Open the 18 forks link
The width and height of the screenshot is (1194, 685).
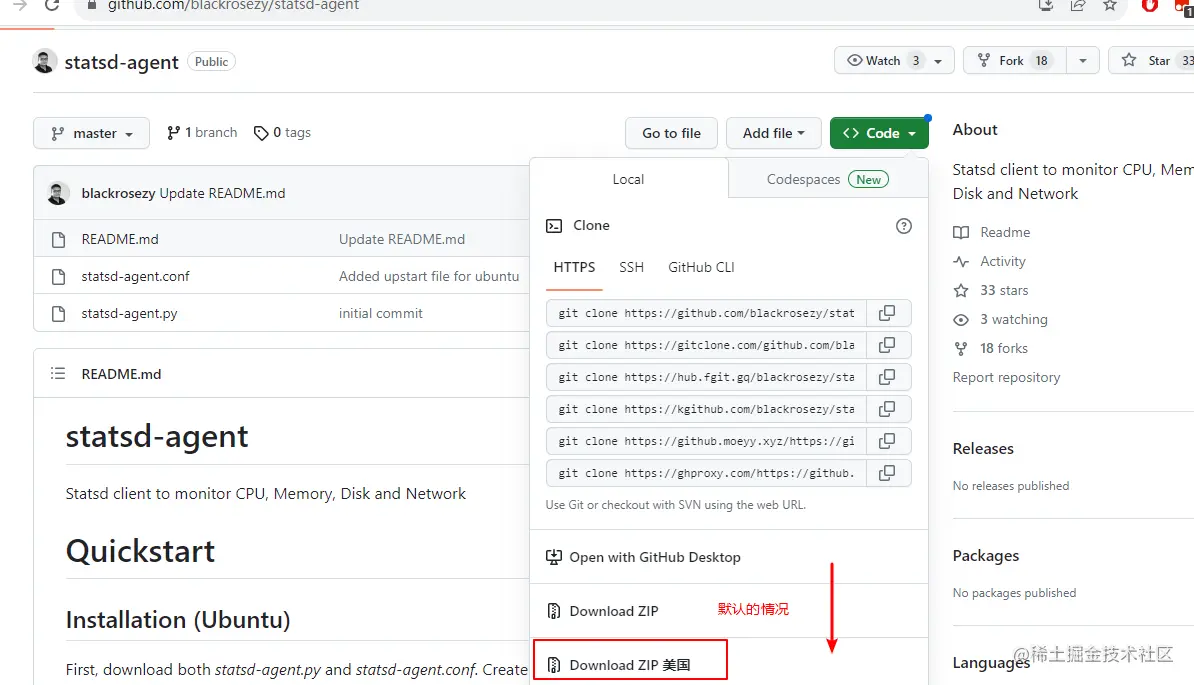coord(991,349)
